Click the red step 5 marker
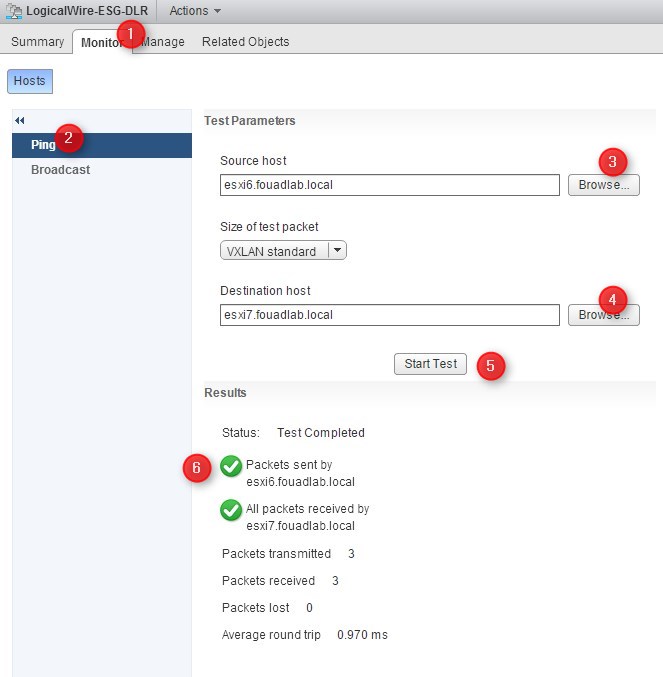Image resolution: width=663 pixels, height=677 pixels. pos(490,365)
